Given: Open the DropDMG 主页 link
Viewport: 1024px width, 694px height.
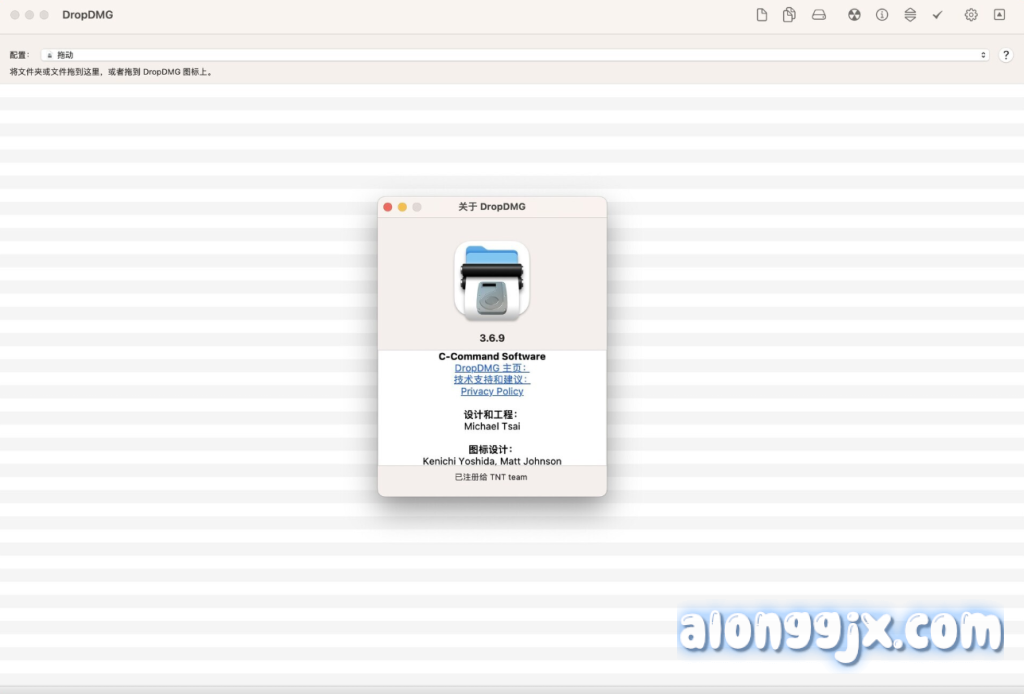Looking at the screenshot, I should point(491,368).
